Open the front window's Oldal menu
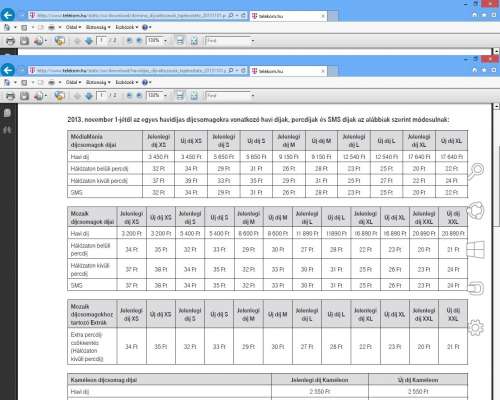The width and height of the screenshot is (500, 400). click(73, 82)
